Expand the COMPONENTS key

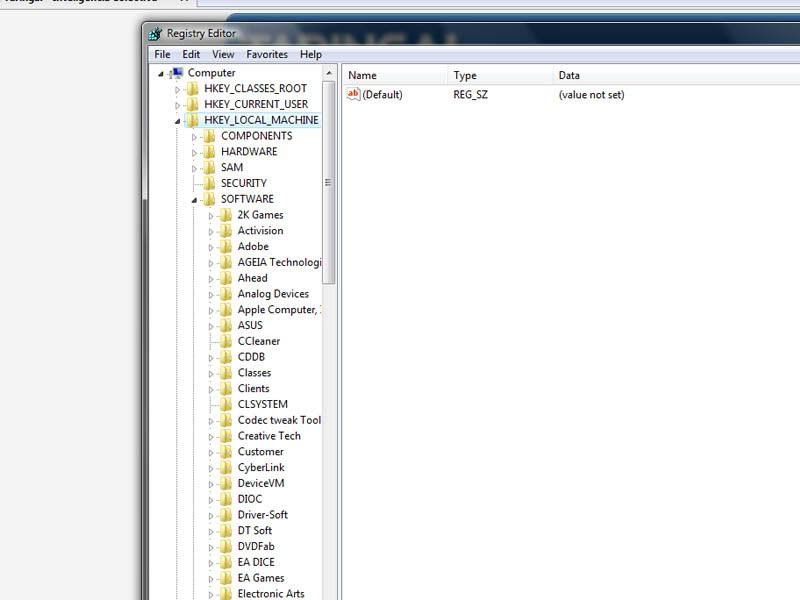[194, 137]
